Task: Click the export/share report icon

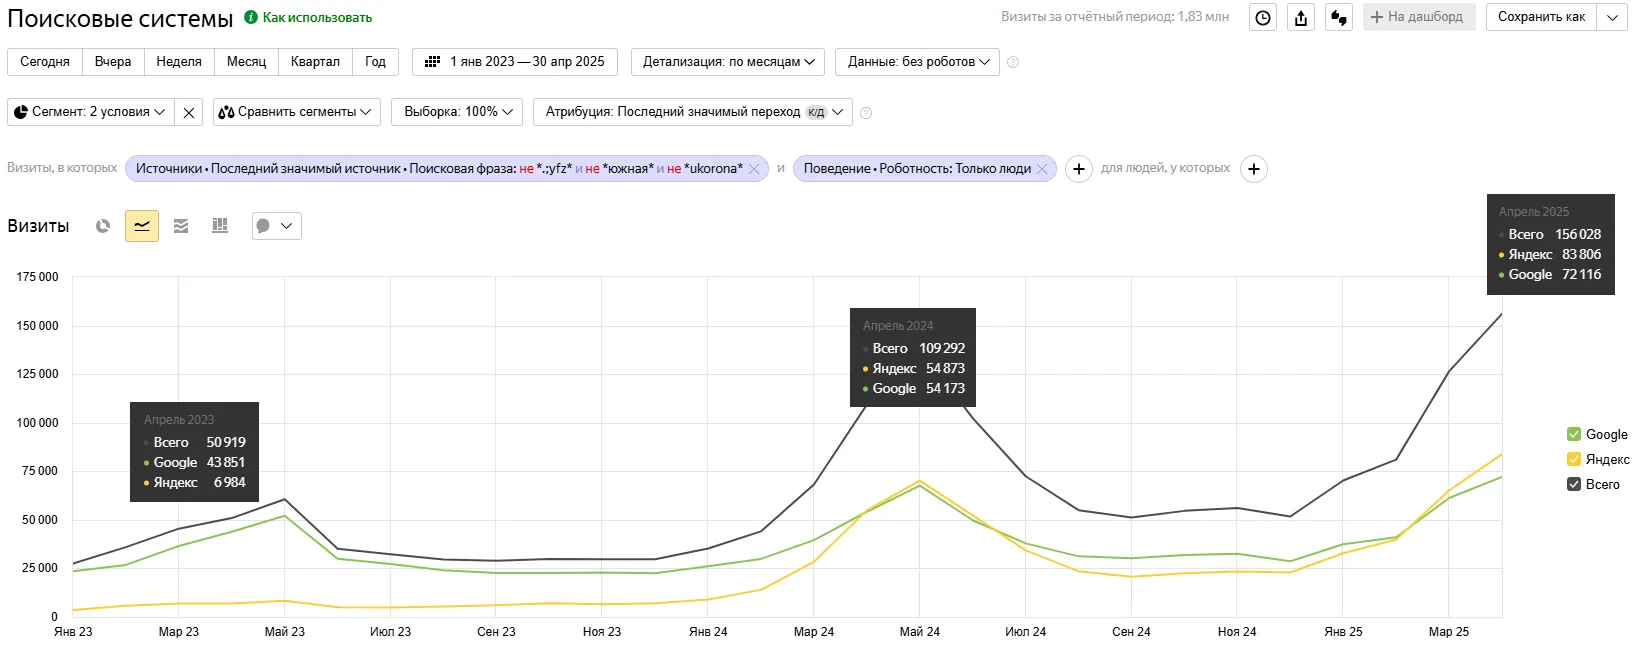Action: [1301, 17]
